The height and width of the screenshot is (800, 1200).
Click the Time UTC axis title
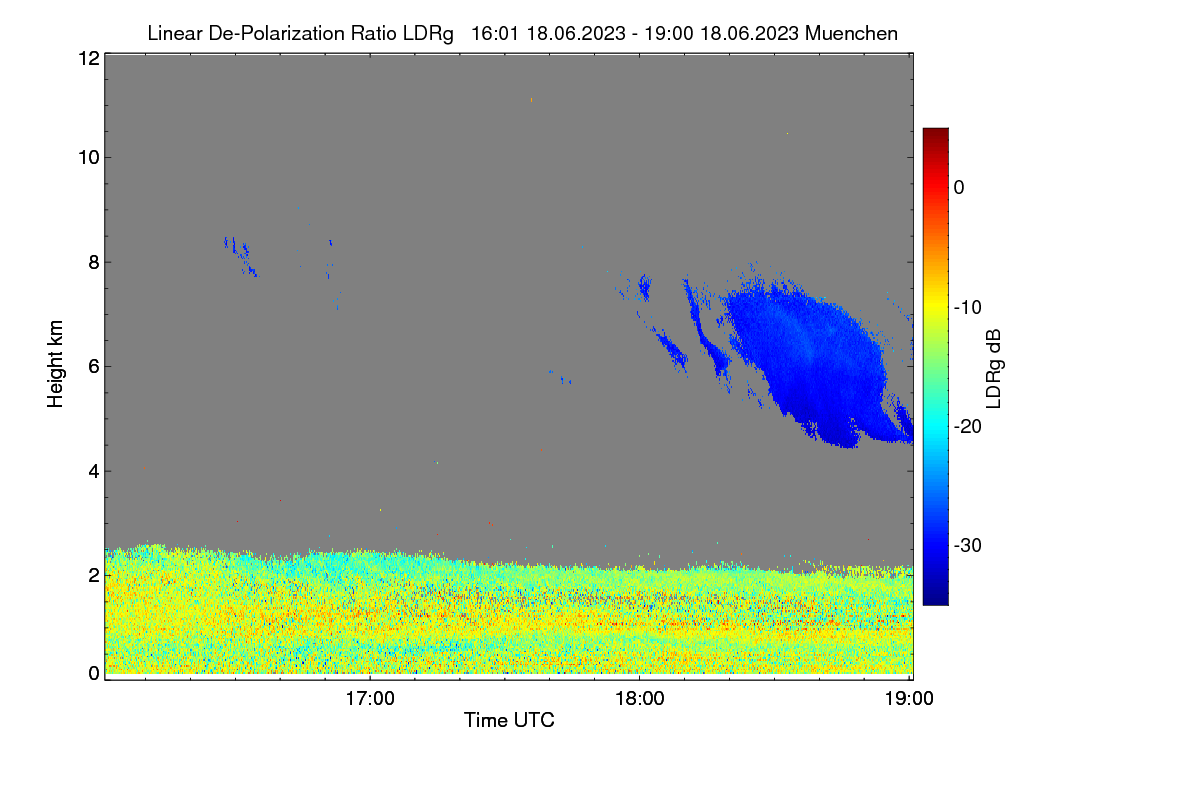click(509, 720)
